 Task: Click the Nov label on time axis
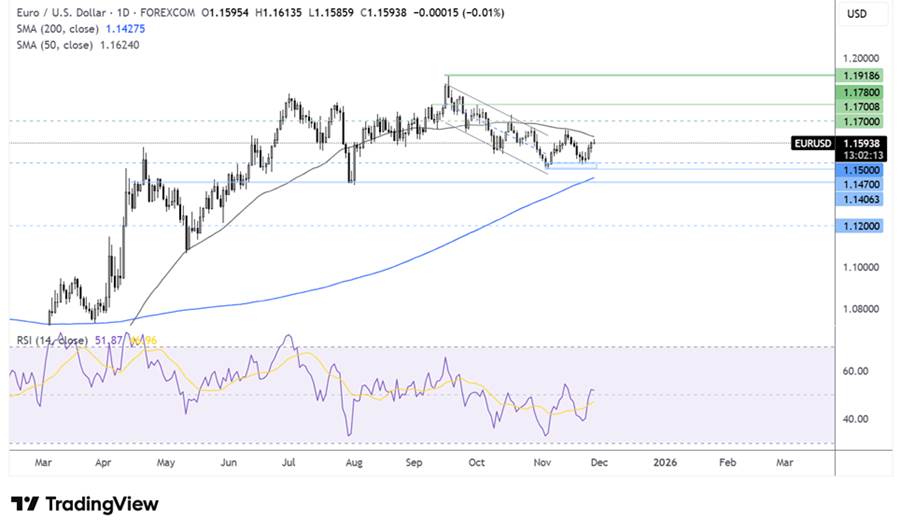(x=543, y=463)
